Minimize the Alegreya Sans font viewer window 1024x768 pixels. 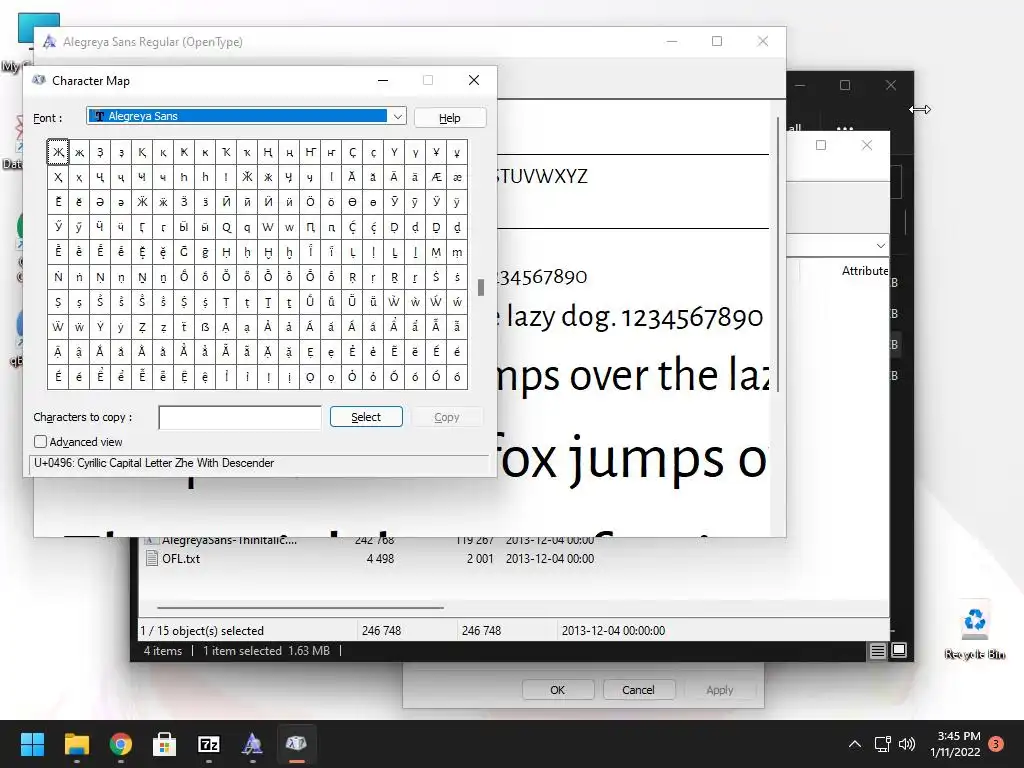(672, 41)
